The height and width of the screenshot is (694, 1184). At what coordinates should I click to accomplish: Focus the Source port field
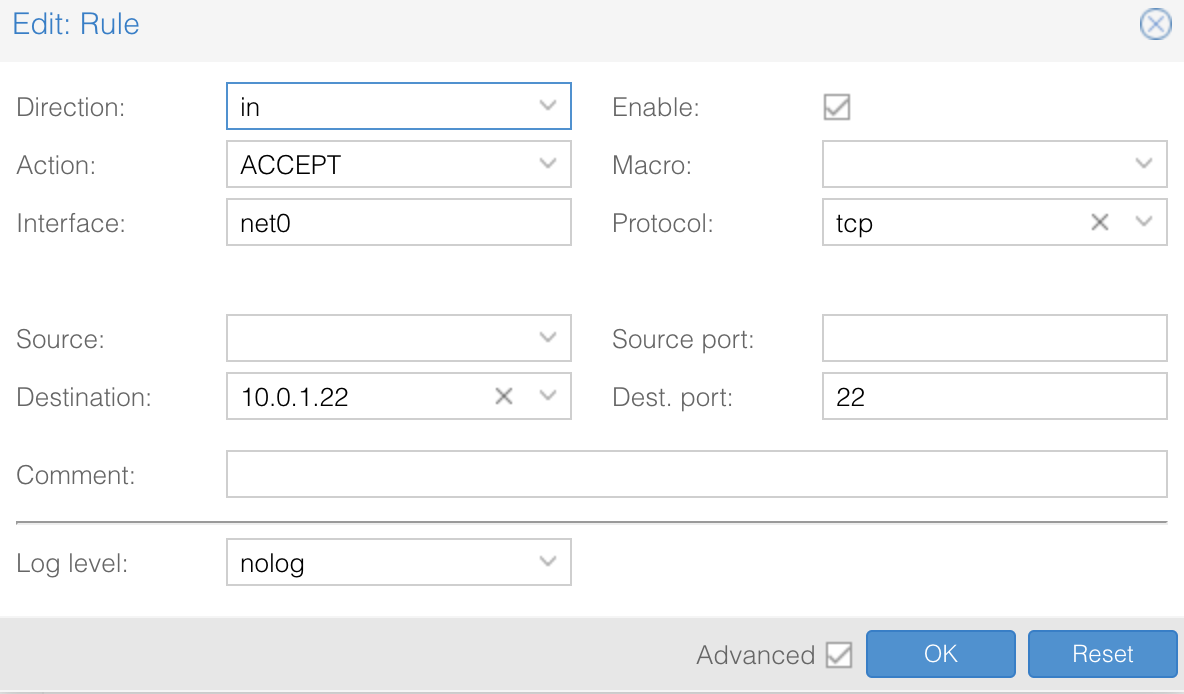click(994, 339)
